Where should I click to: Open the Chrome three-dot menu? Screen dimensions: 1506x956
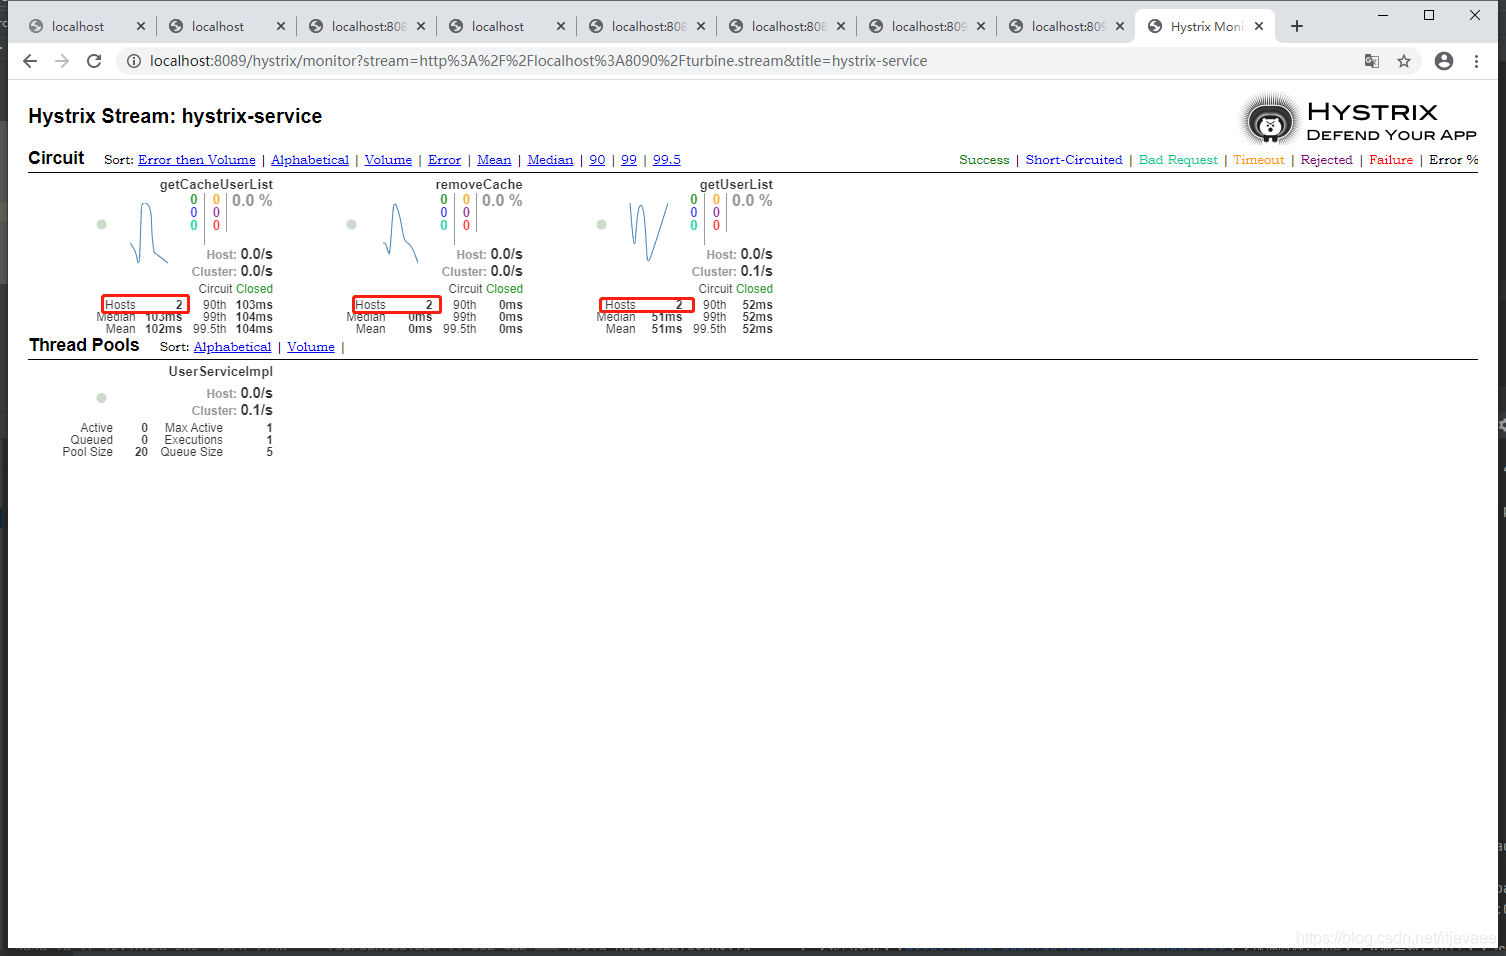coord(1476,61)
